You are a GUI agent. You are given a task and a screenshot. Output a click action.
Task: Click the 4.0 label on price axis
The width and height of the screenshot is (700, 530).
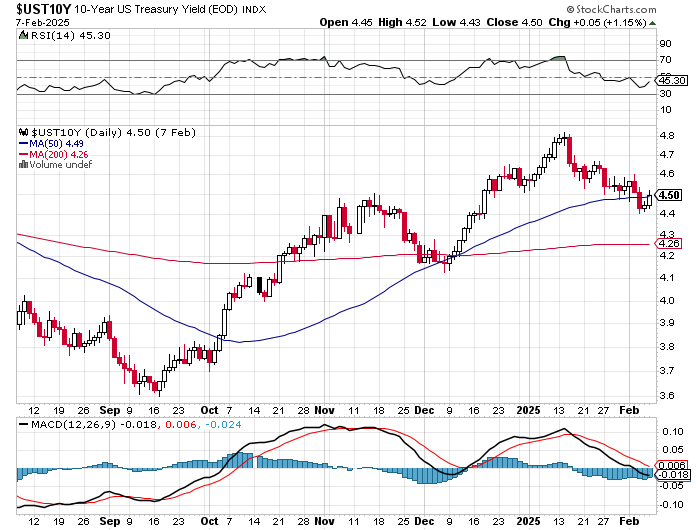(667, 300)
